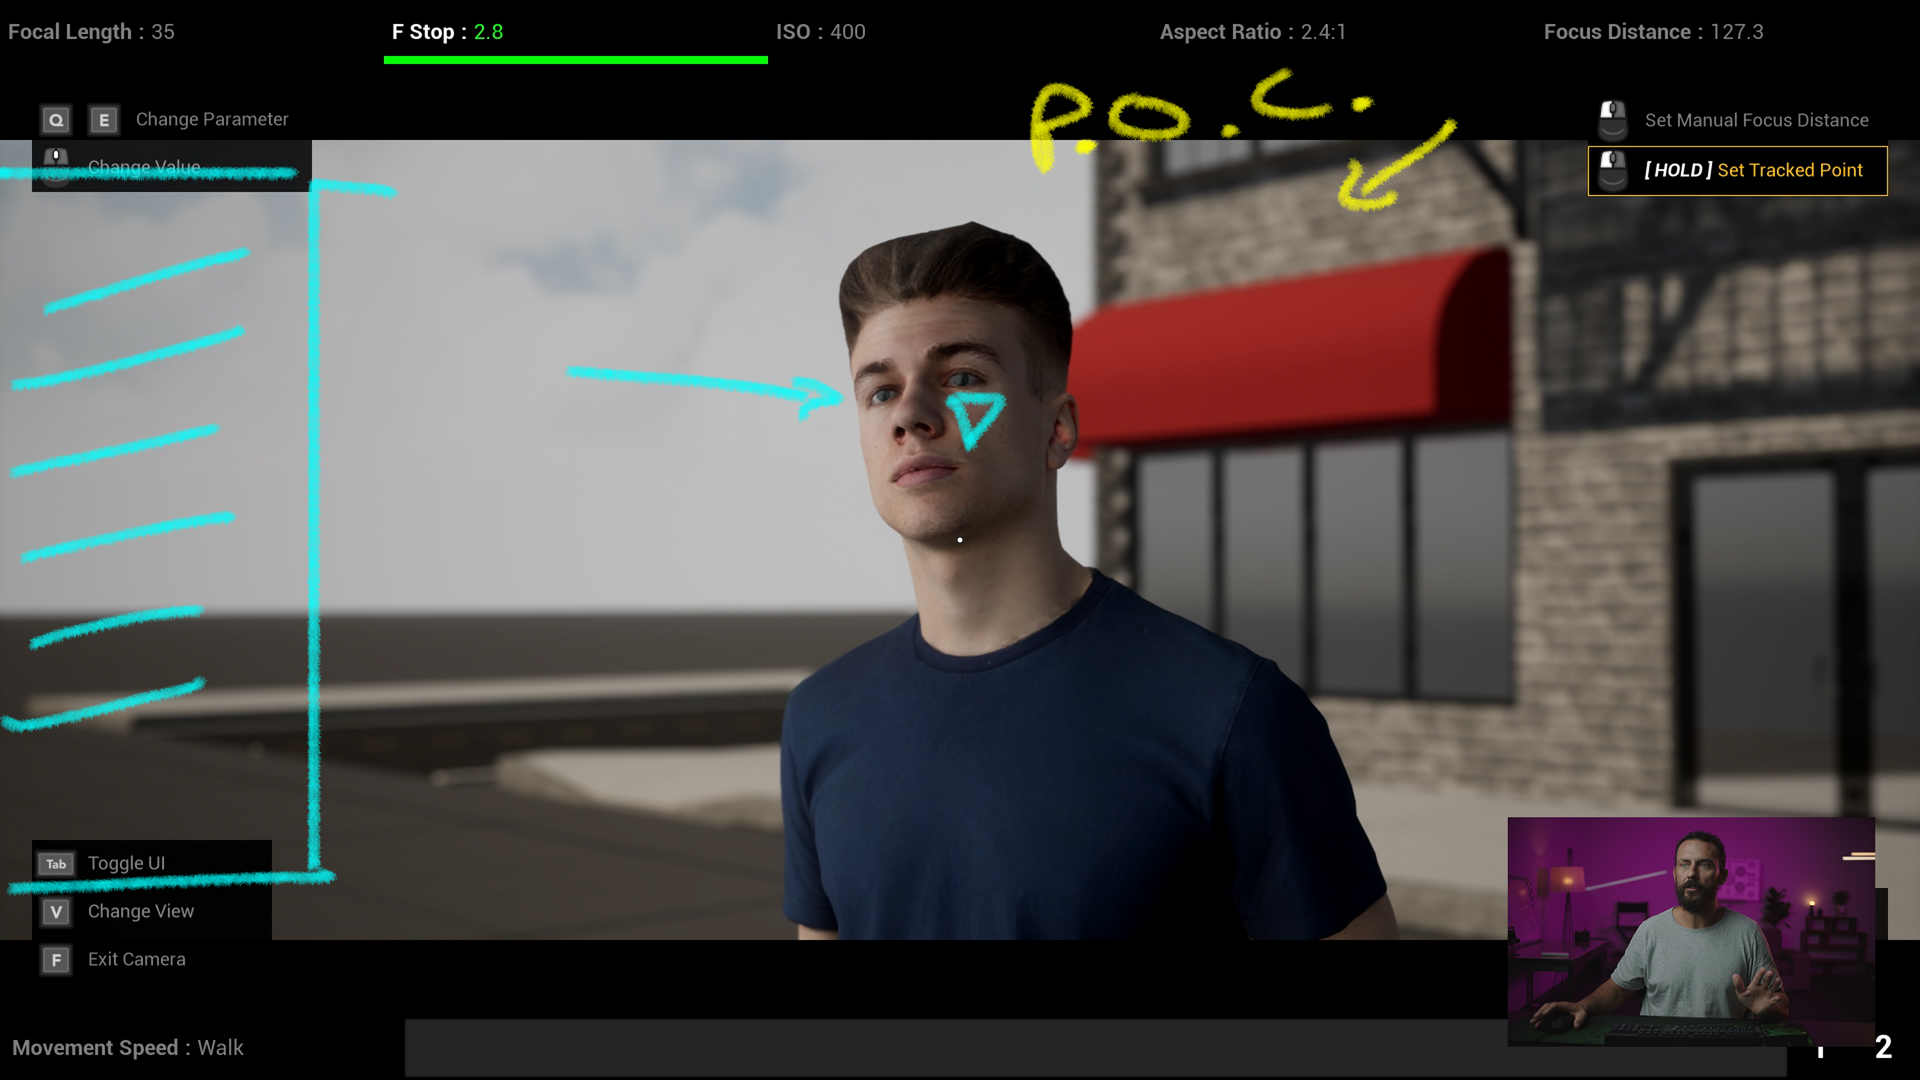
Task: Click mouse icon beside Set Tracked Point
Action: click(1612, 170)
